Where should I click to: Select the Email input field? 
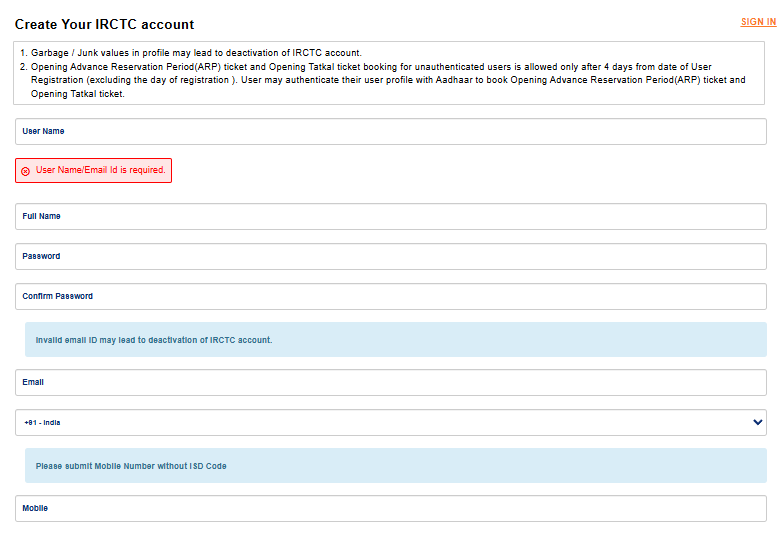[x=390, y=382]
